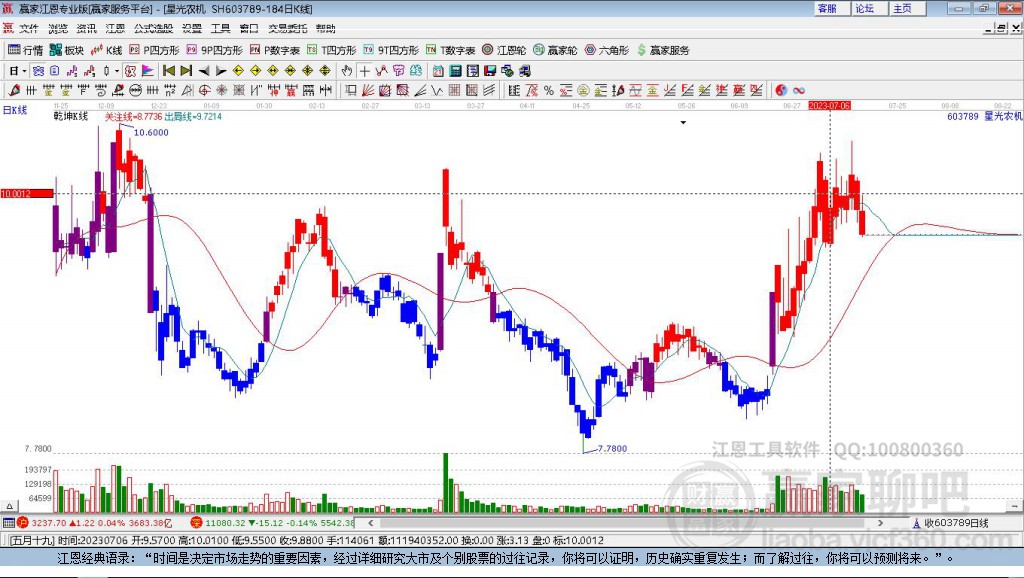This screenshot has height=578, width=1024.
Task: Click the small black triangle above chart
Action: click(683, 122)
